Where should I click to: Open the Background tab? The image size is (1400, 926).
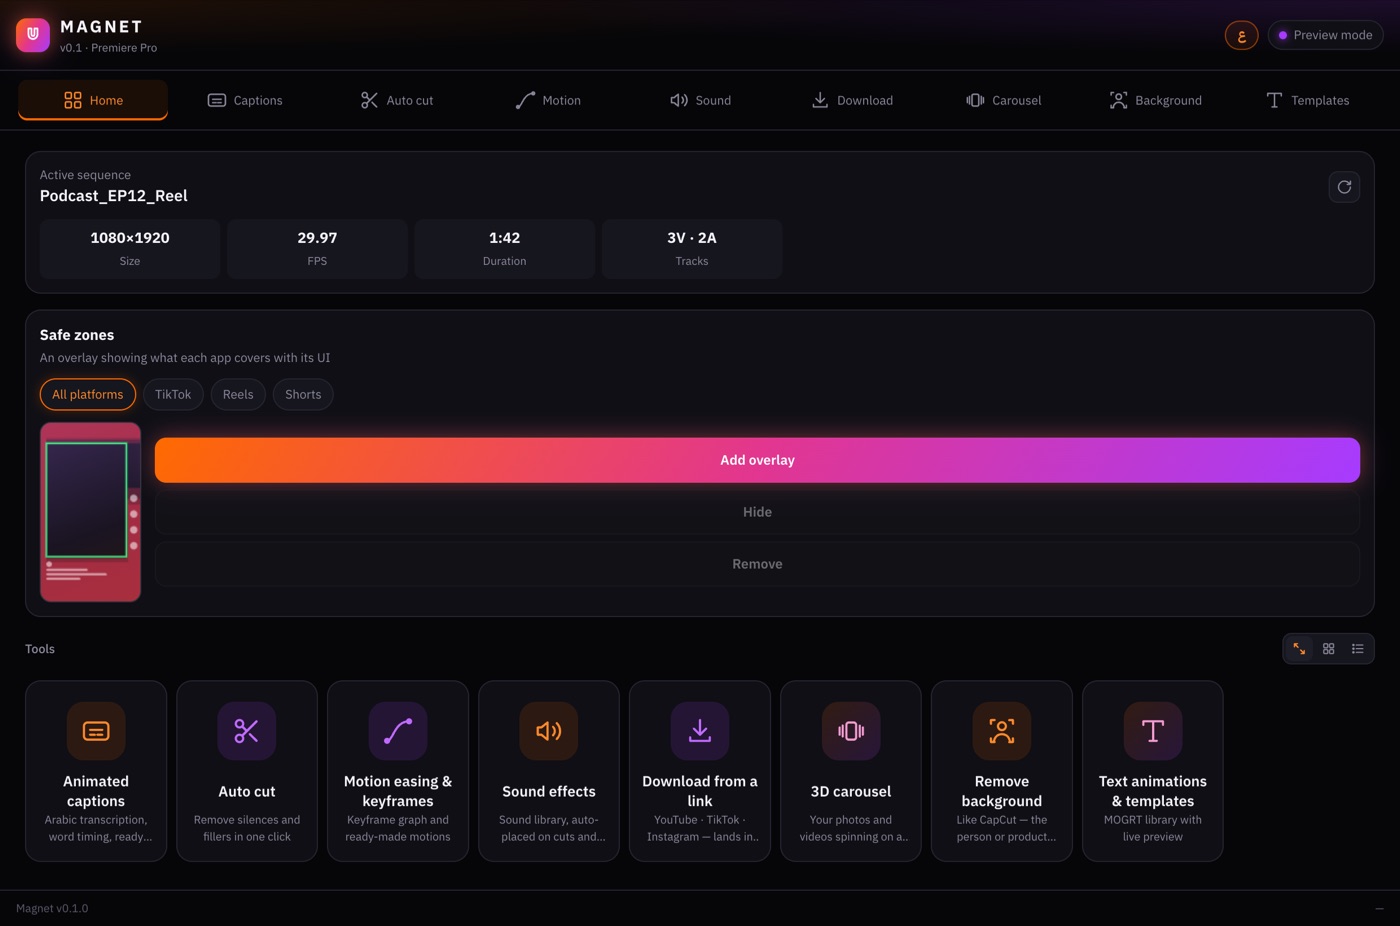tap(1155, 100)
